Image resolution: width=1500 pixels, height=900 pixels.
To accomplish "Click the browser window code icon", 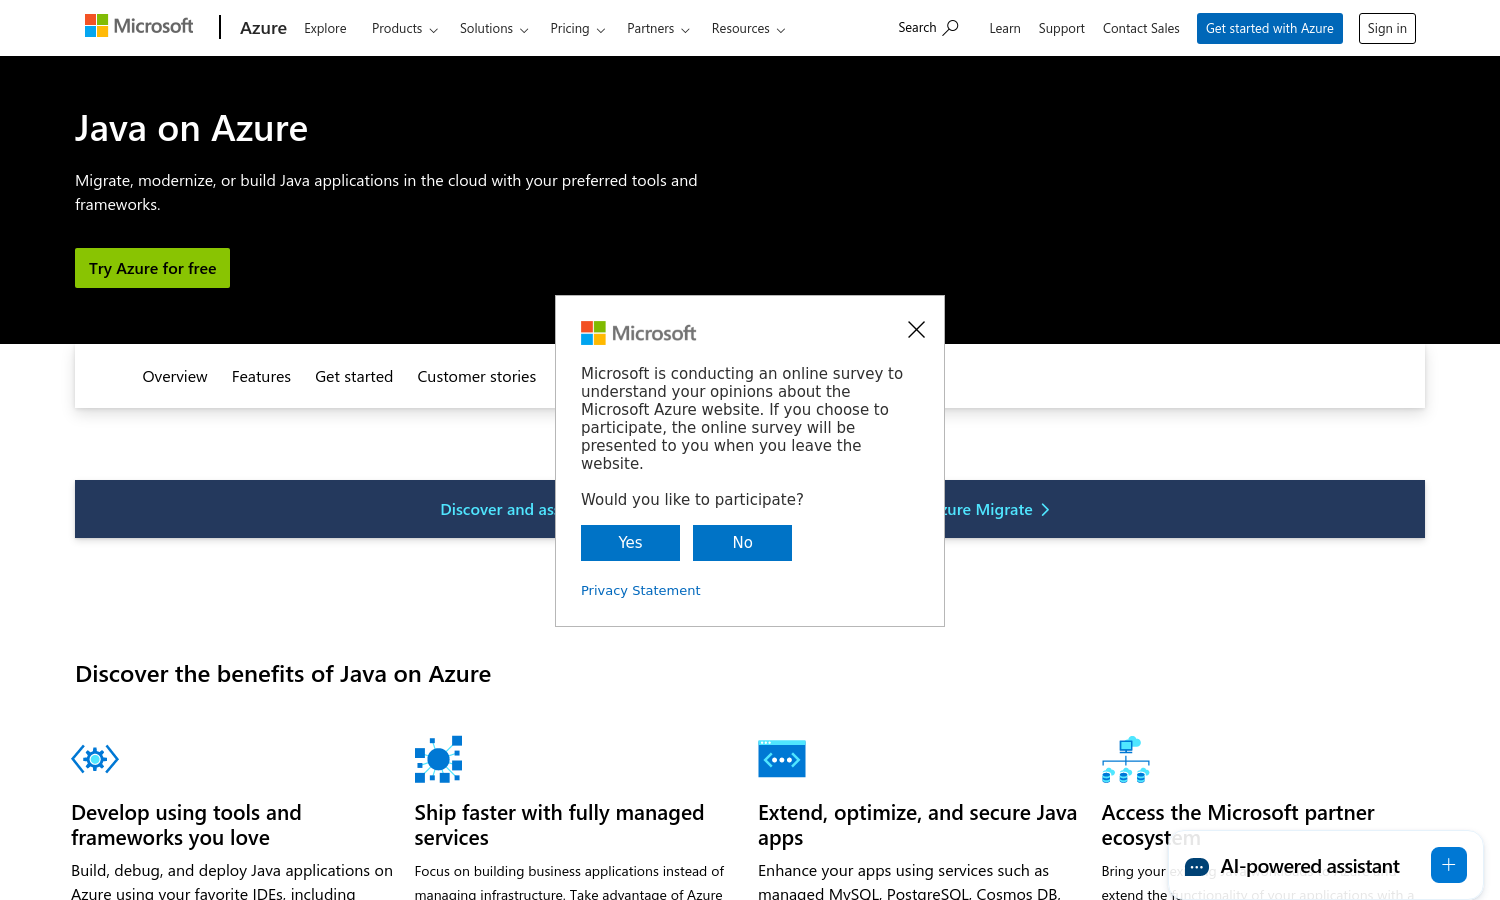I will pyautogui.click(x=781, y=760).
